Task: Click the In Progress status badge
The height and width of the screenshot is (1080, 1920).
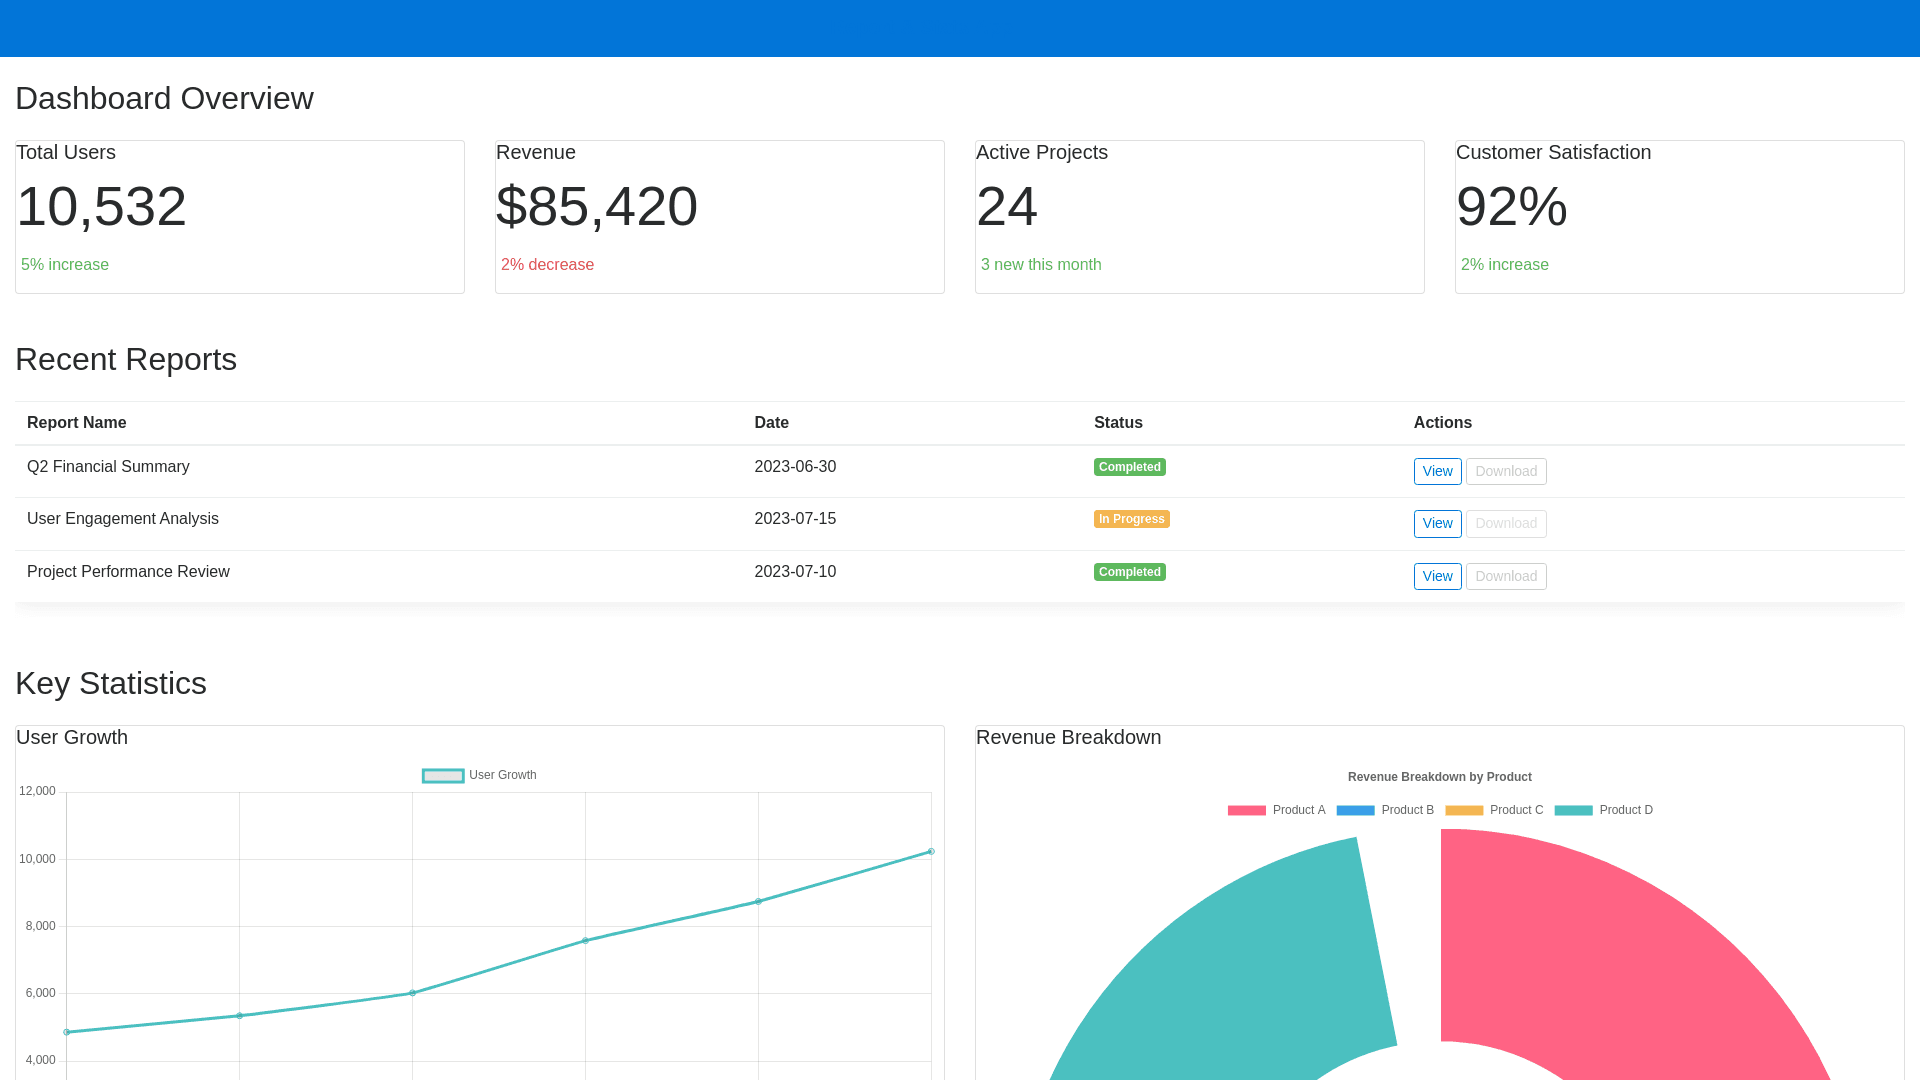Action: pos(1131,519)
